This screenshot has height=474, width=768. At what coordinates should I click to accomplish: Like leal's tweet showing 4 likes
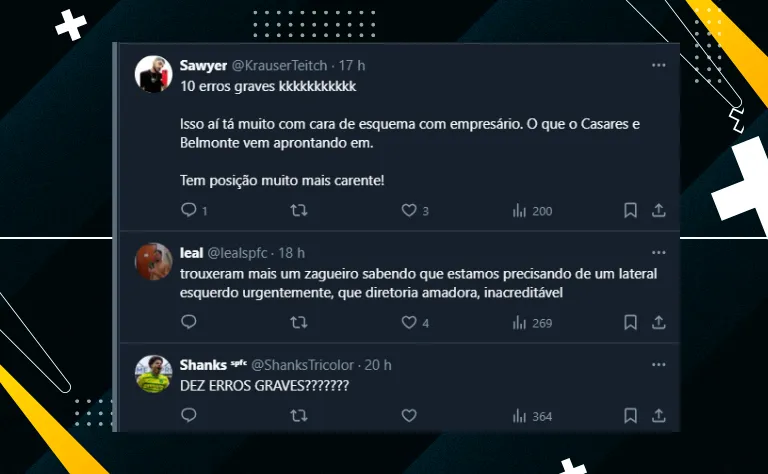tap(409, 323)
